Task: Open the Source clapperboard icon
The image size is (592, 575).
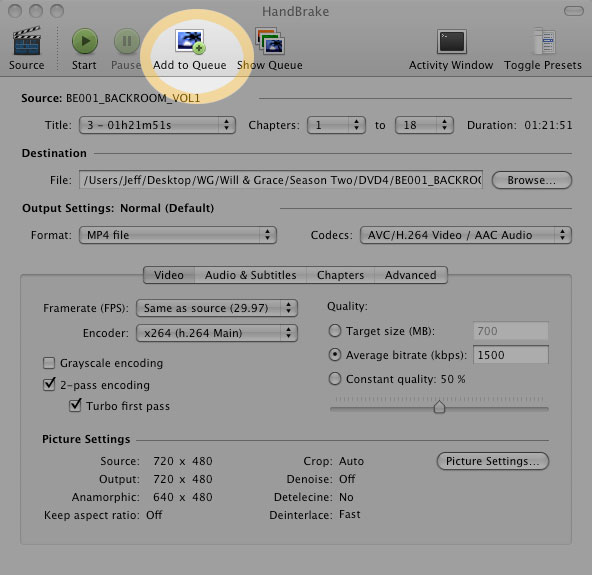Action: tap(26, 41)
